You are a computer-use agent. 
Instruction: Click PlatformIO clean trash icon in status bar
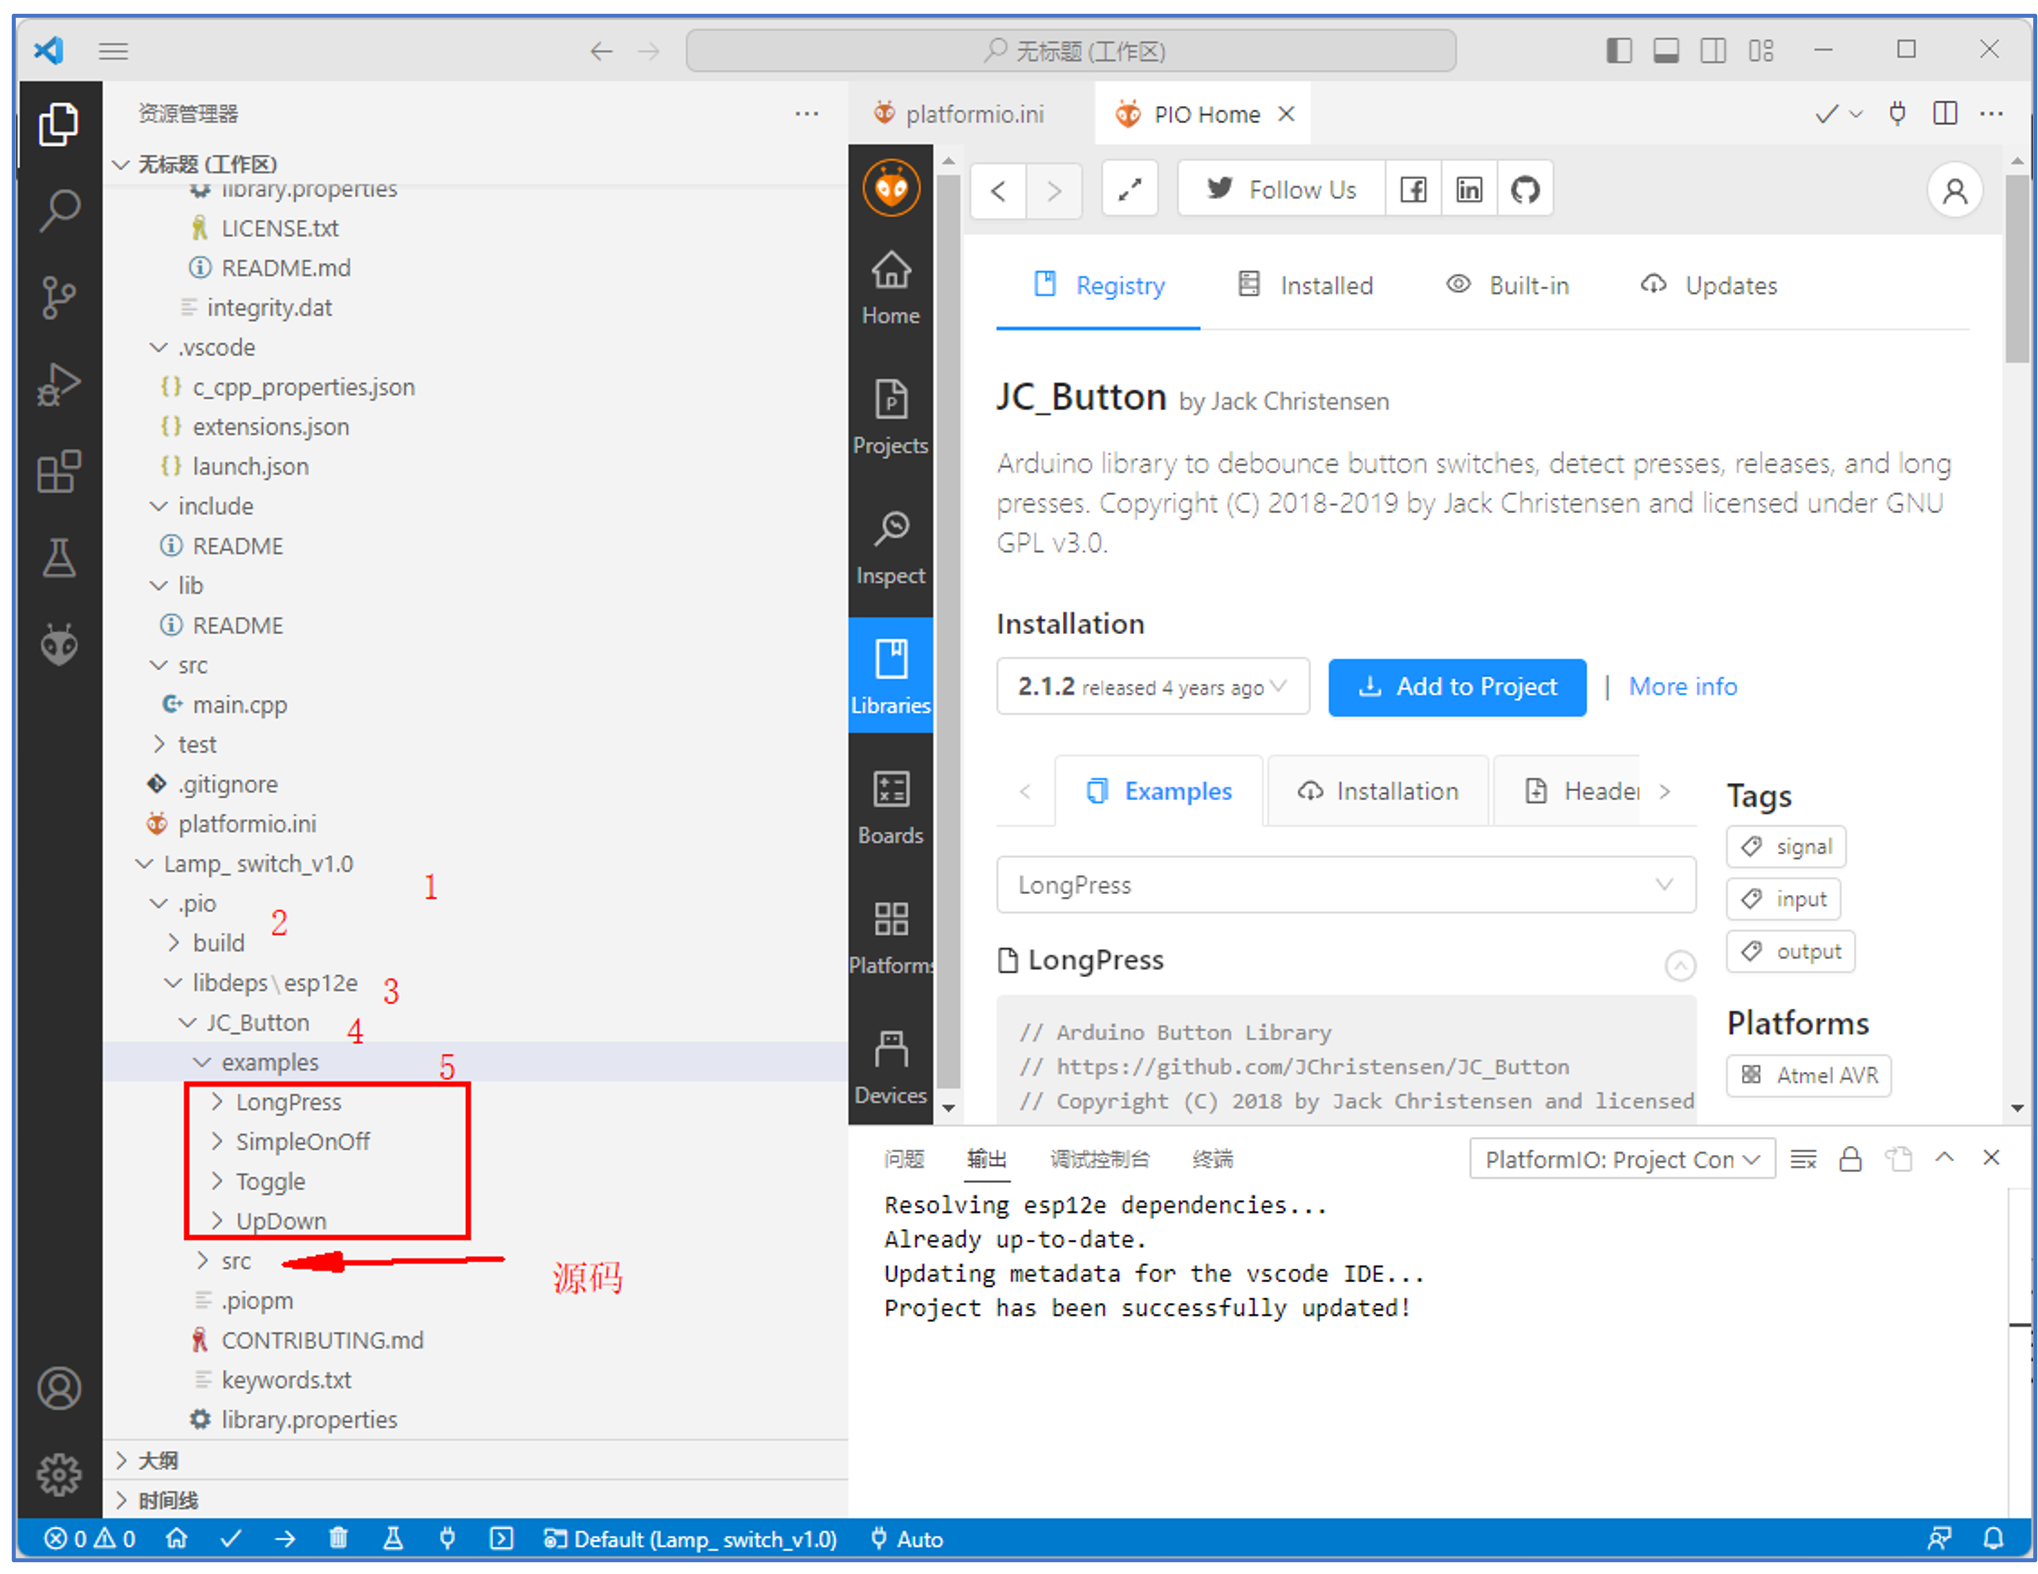coord(338,1538)
